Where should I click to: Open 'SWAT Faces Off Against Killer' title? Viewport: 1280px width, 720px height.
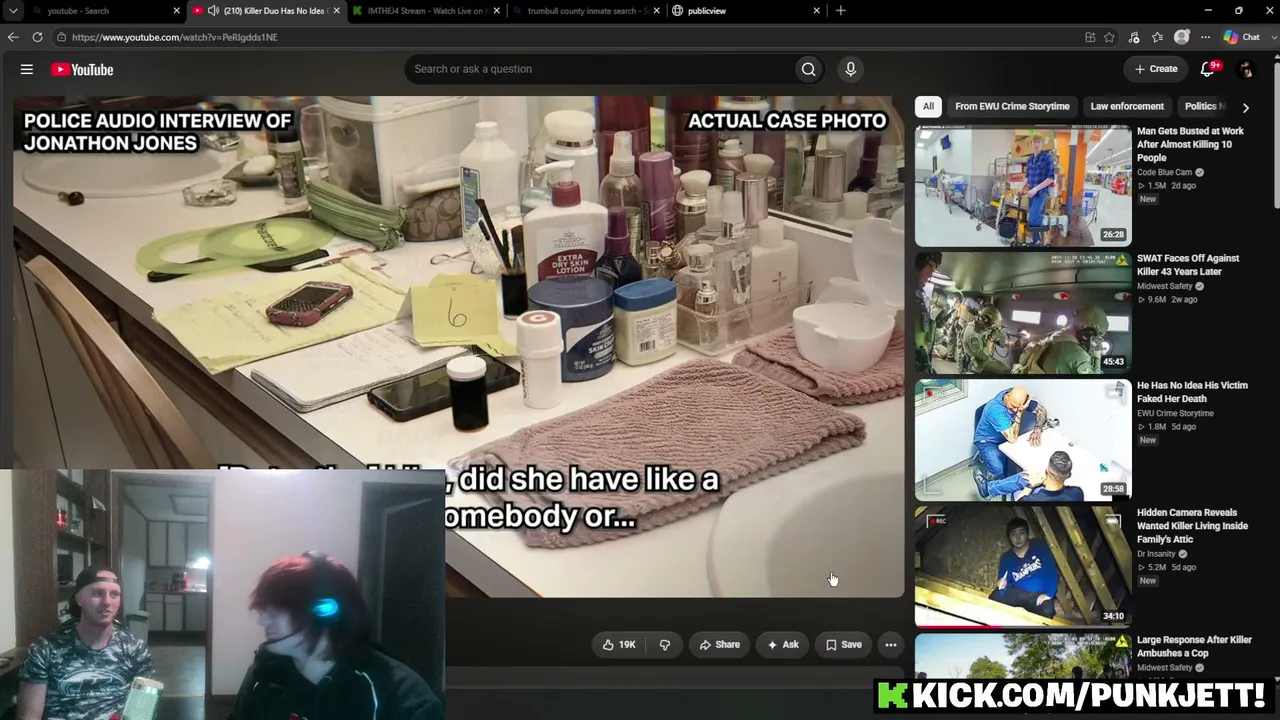pyautogui.click(x=1188, y=265)
